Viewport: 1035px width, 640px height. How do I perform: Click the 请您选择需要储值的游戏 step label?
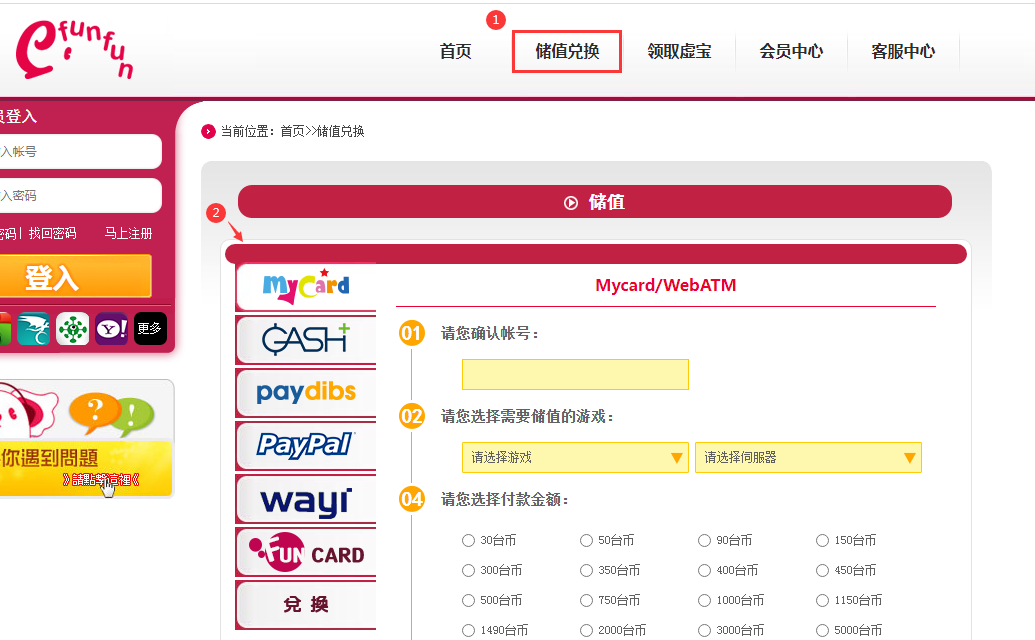[527, 416]
